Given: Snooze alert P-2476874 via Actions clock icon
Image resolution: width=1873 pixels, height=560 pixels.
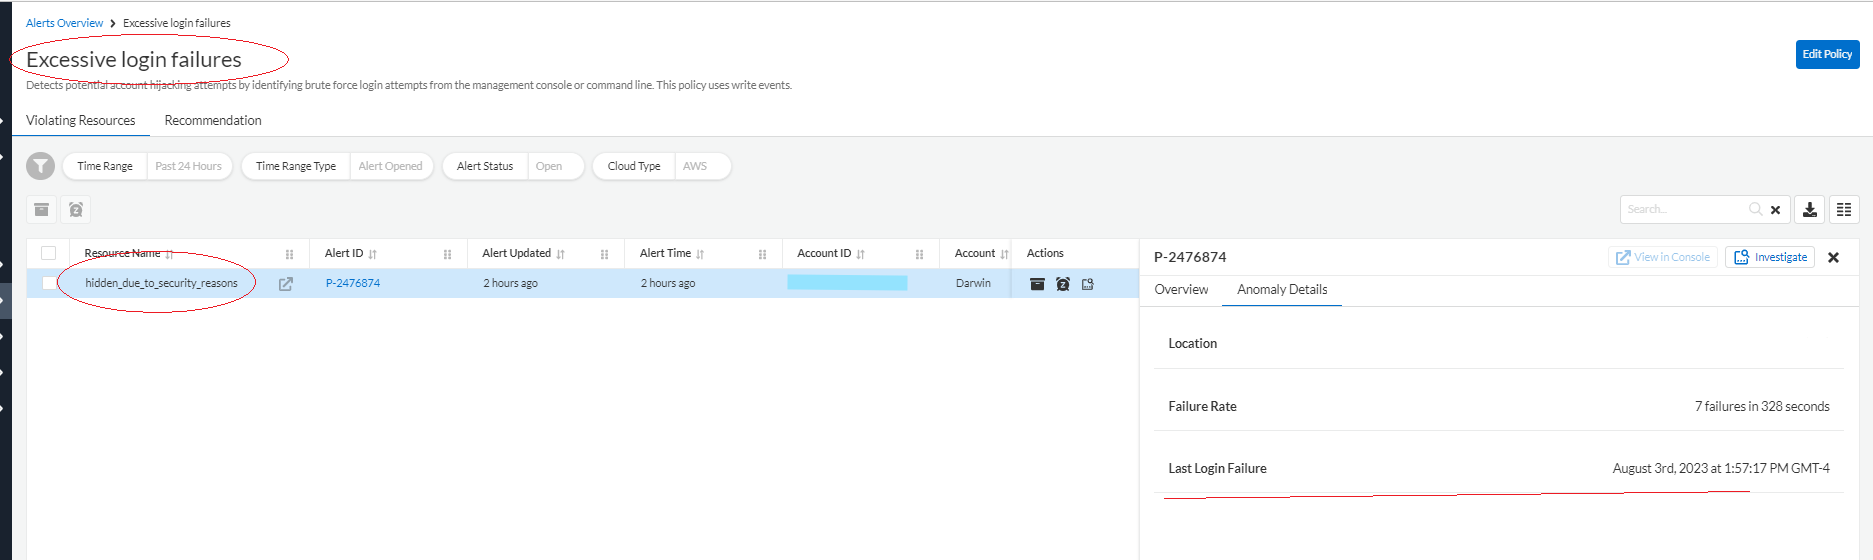Looking at the screenshot, I should pos(1063,284).
